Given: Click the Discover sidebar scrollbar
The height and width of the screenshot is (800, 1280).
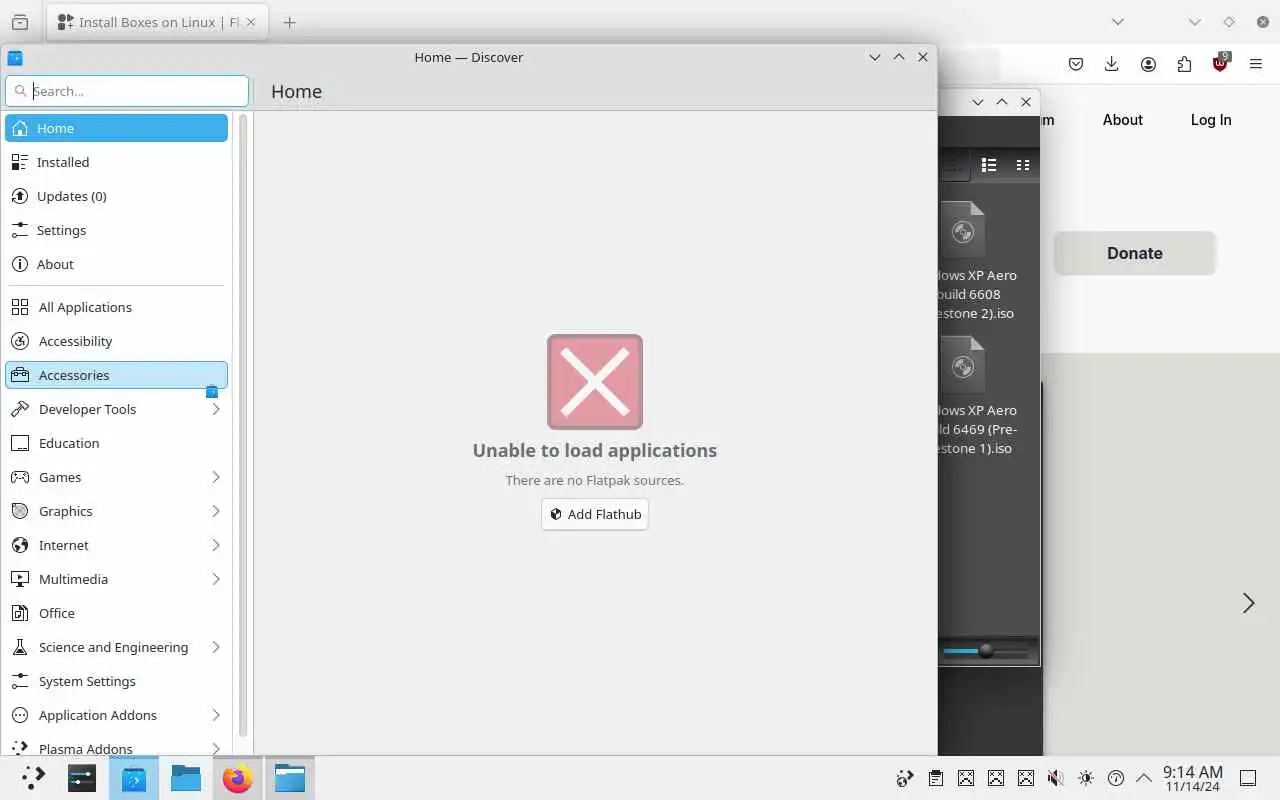Looking at the screenshot, I should 243,425.
